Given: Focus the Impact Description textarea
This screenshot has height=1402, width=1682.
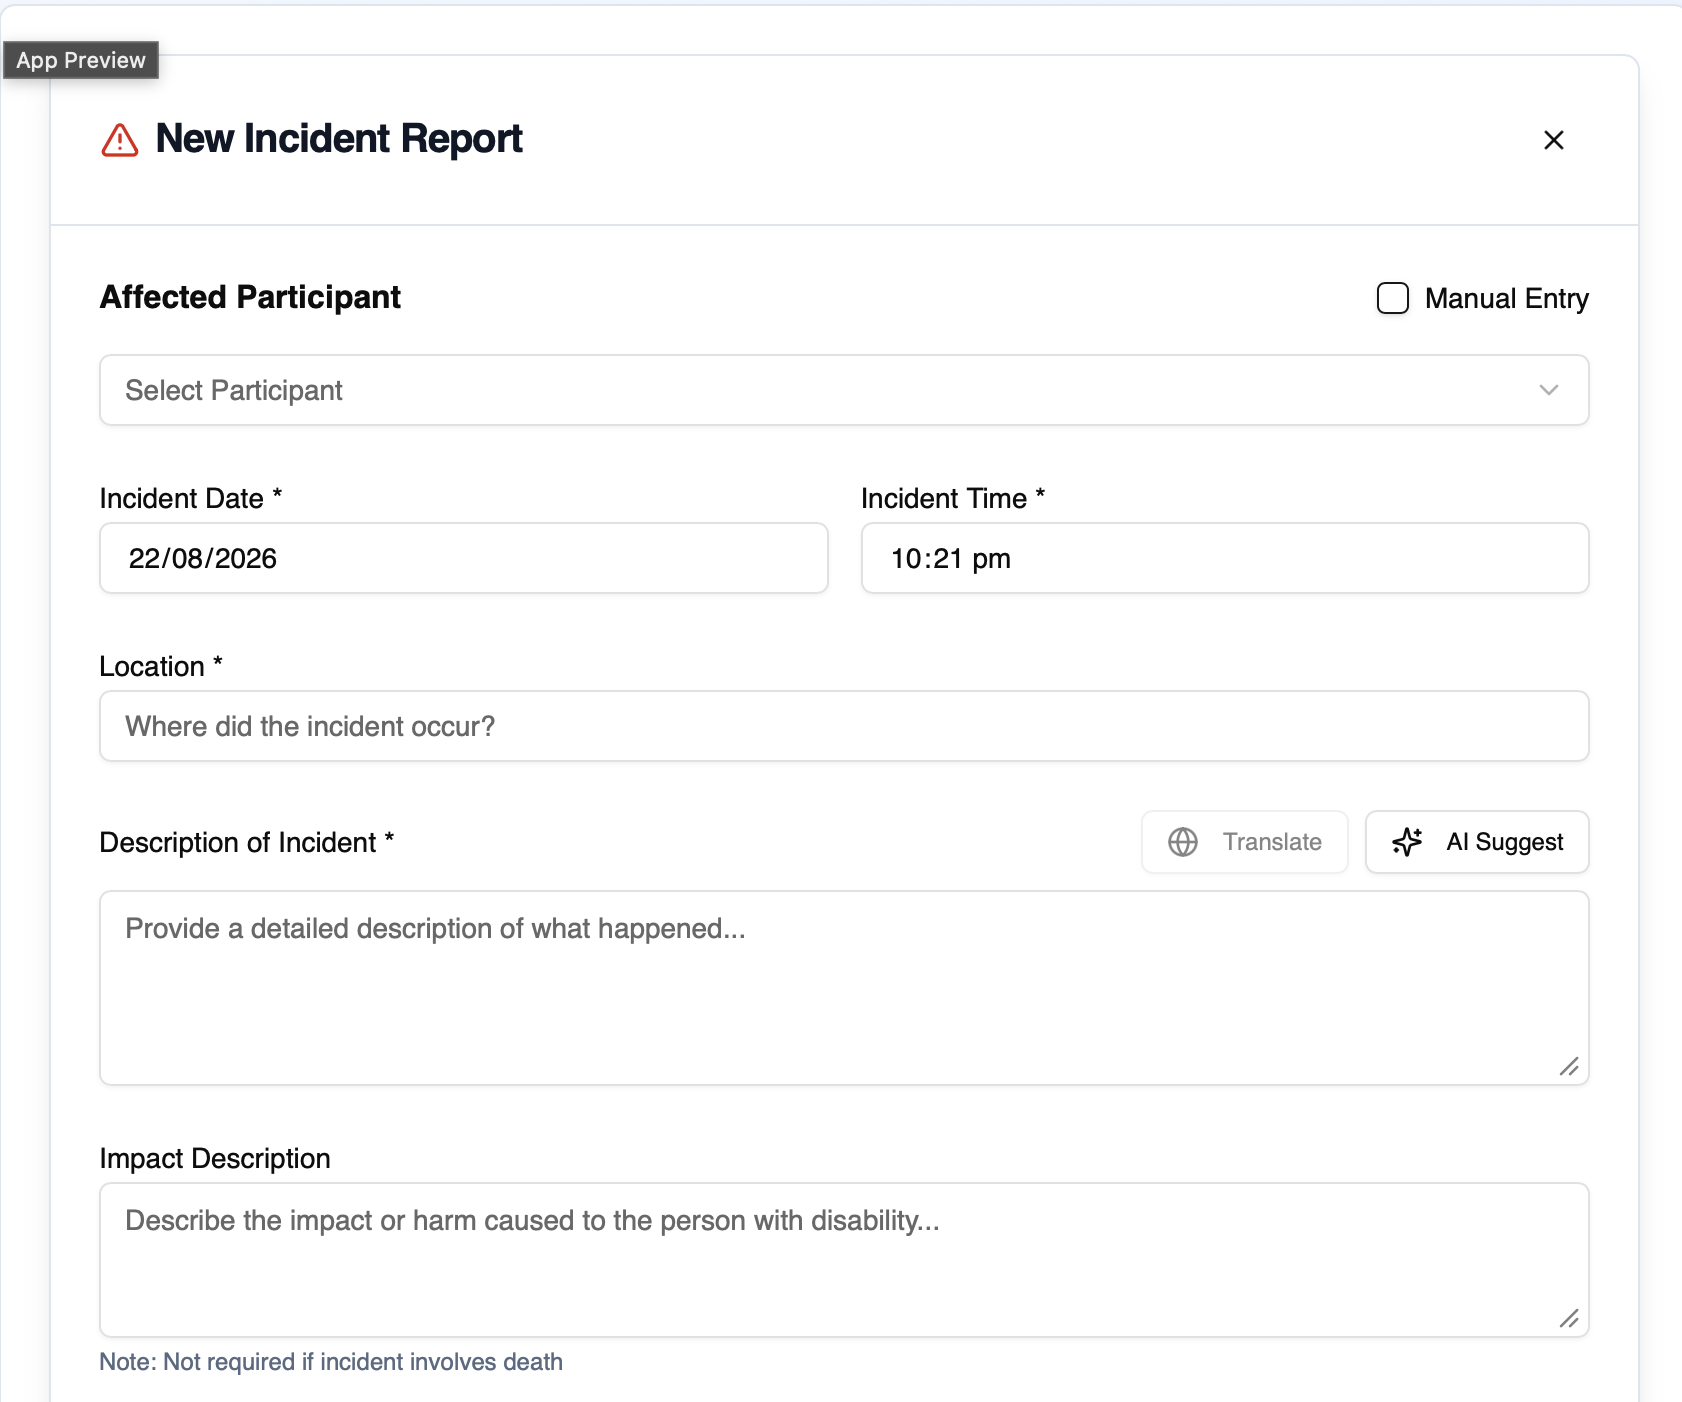Looking at the screenshot, I should point(844,1260).
